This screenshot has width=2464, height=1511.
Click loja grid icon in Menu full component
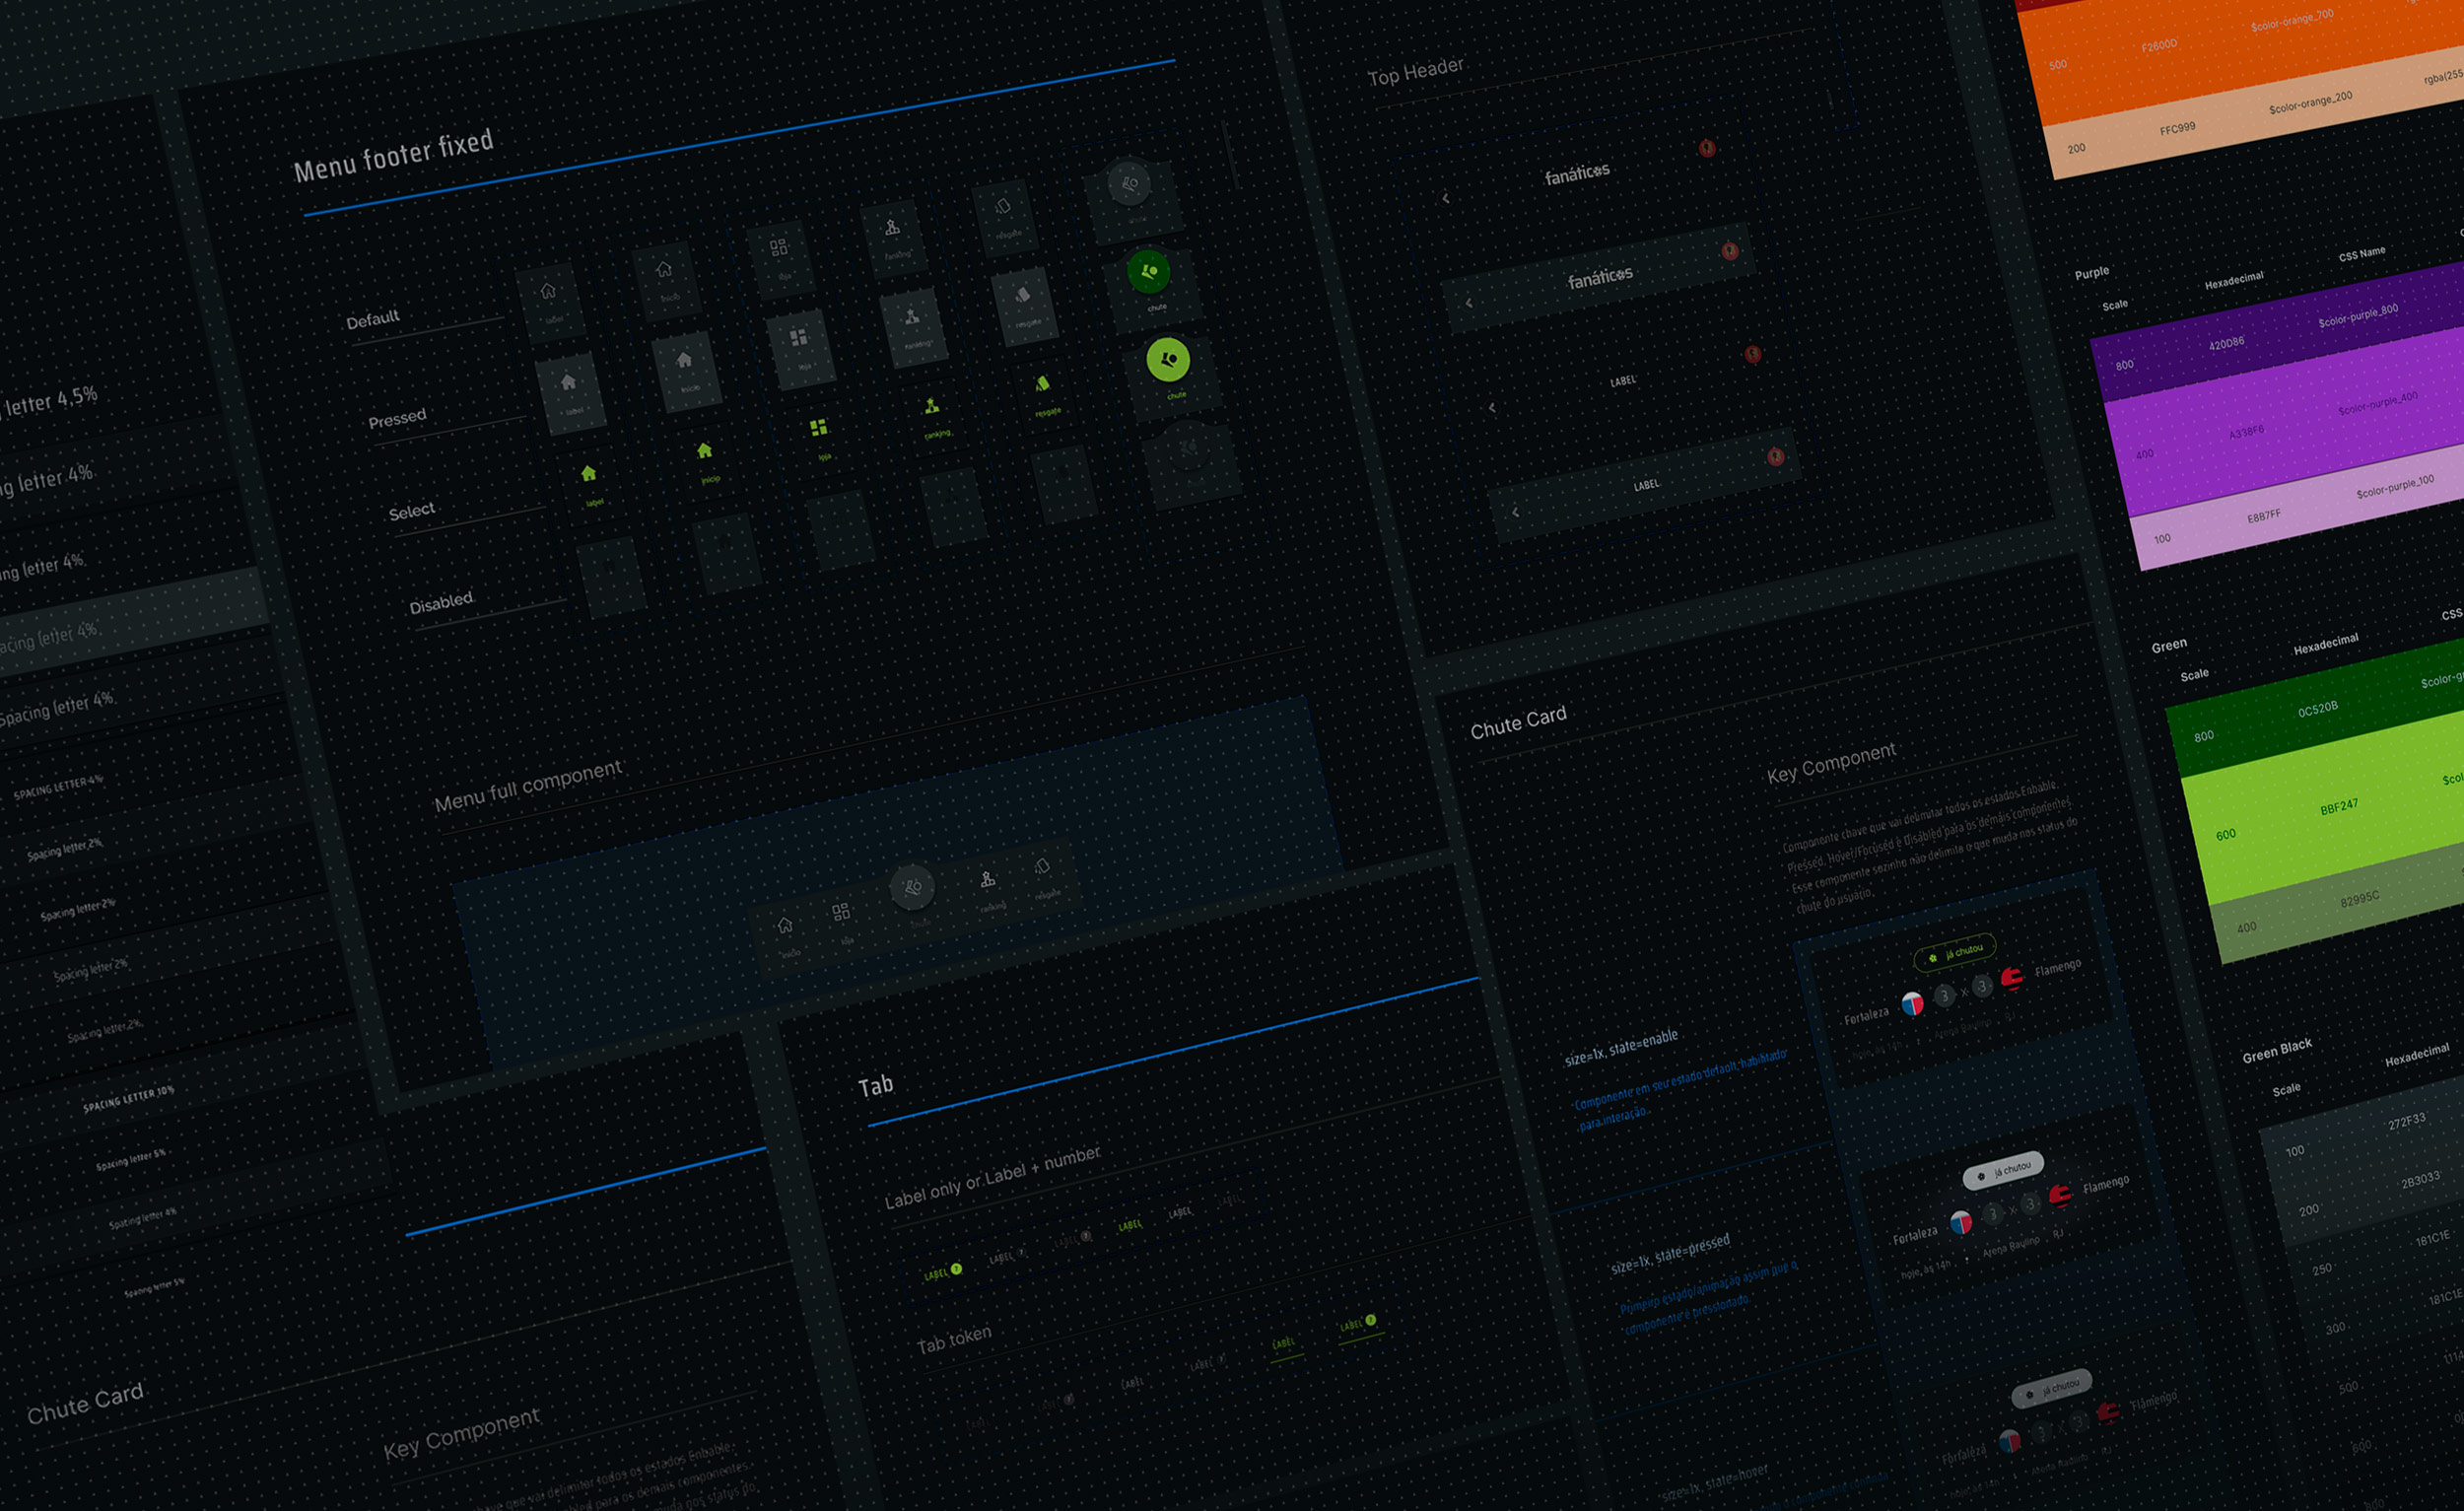tap(842, 912)
